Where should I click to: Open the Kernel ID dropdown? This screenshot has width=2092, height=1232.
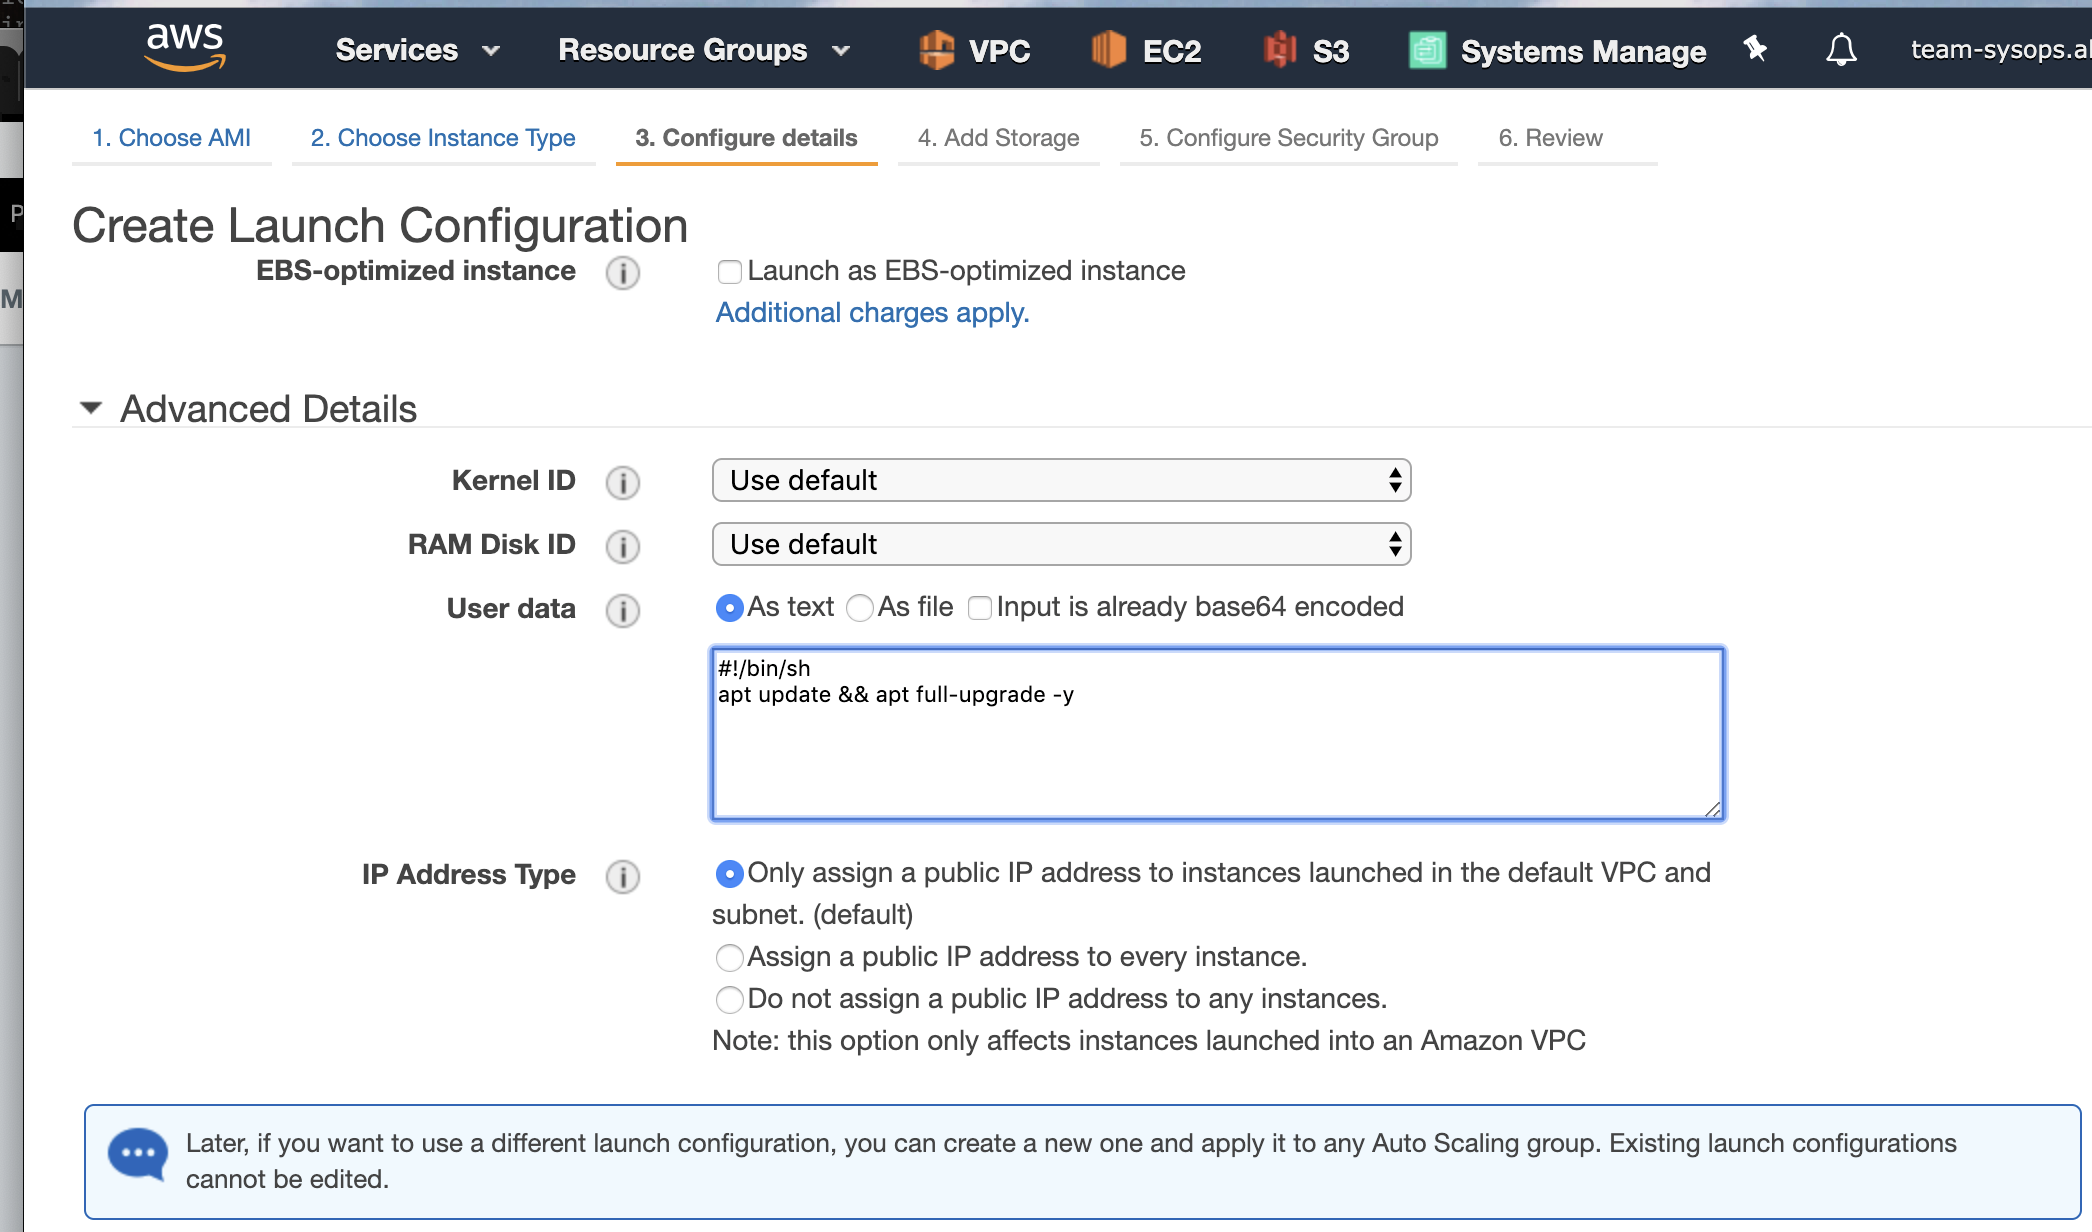pyautogui.click(x=1061, y=481)
